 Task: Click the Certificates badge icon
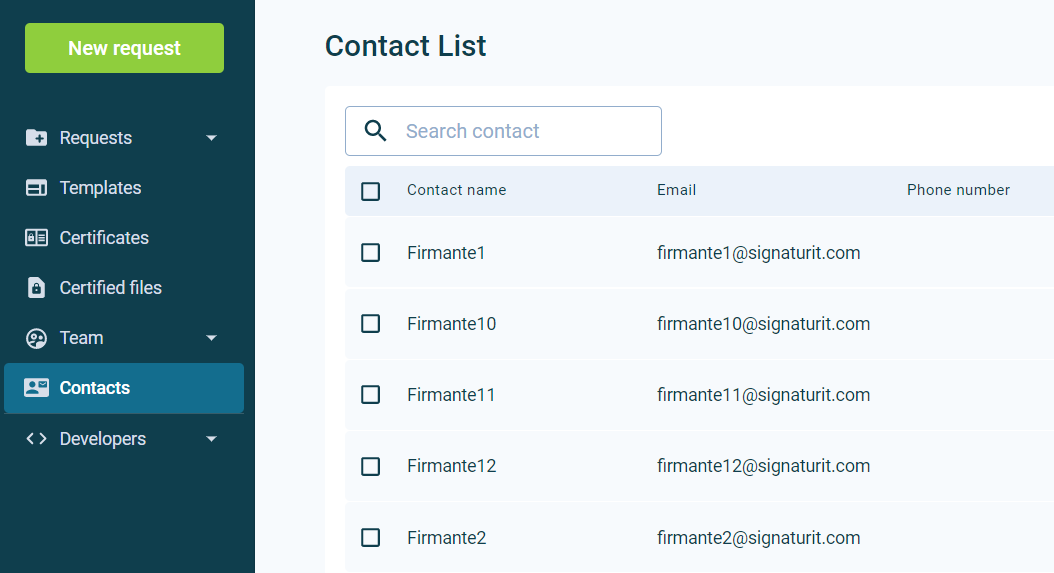(x=36, y=238)
